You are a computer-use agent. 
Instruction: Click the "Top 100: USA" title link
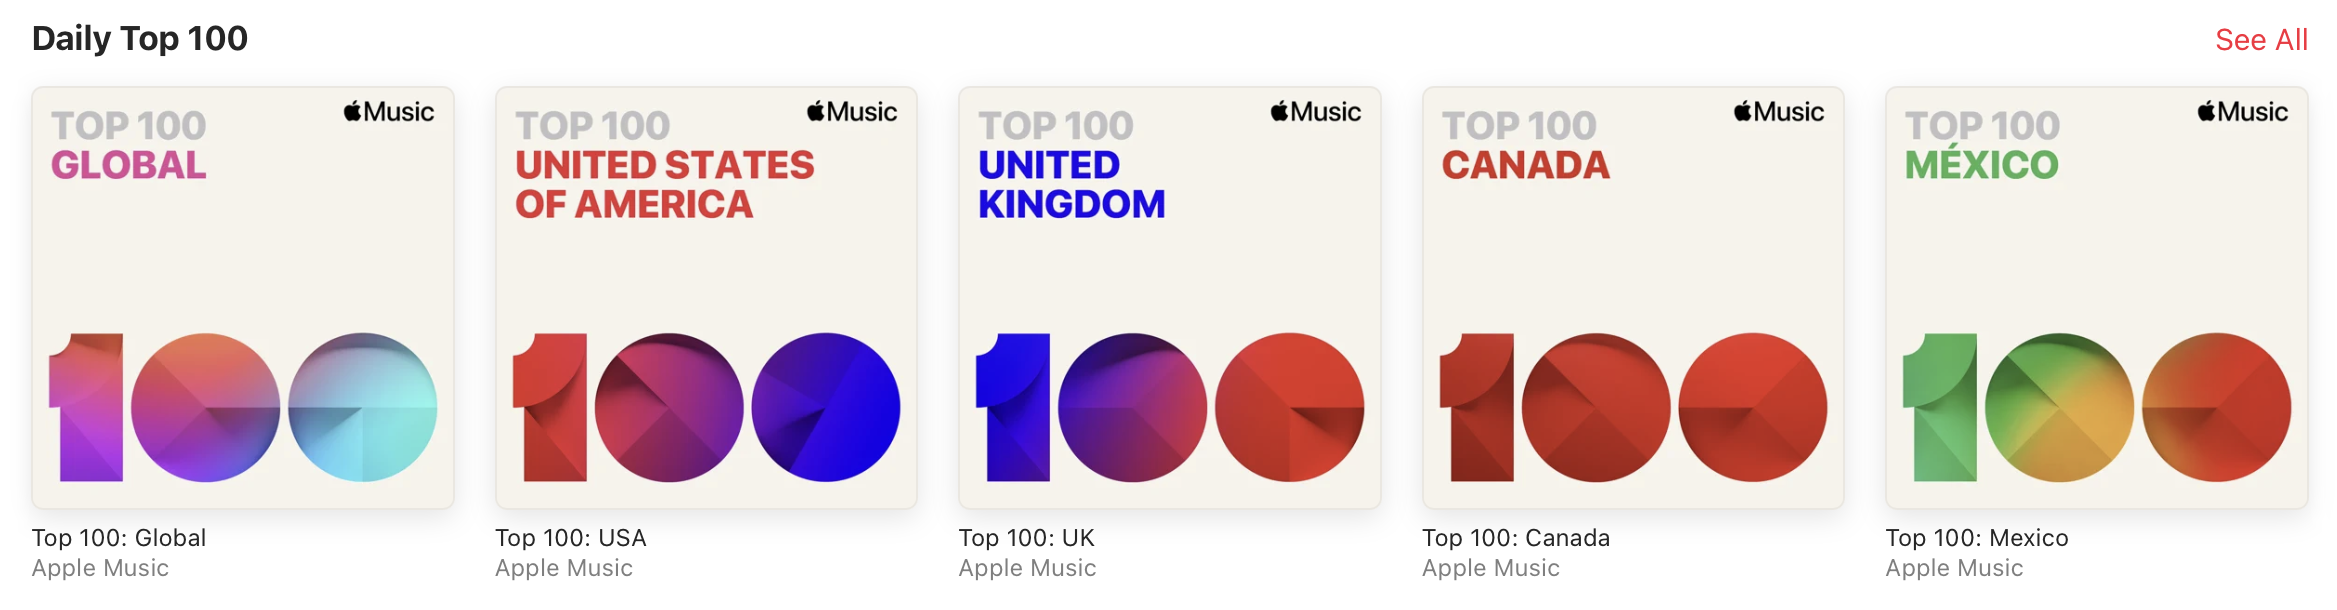tap(571, 538)
